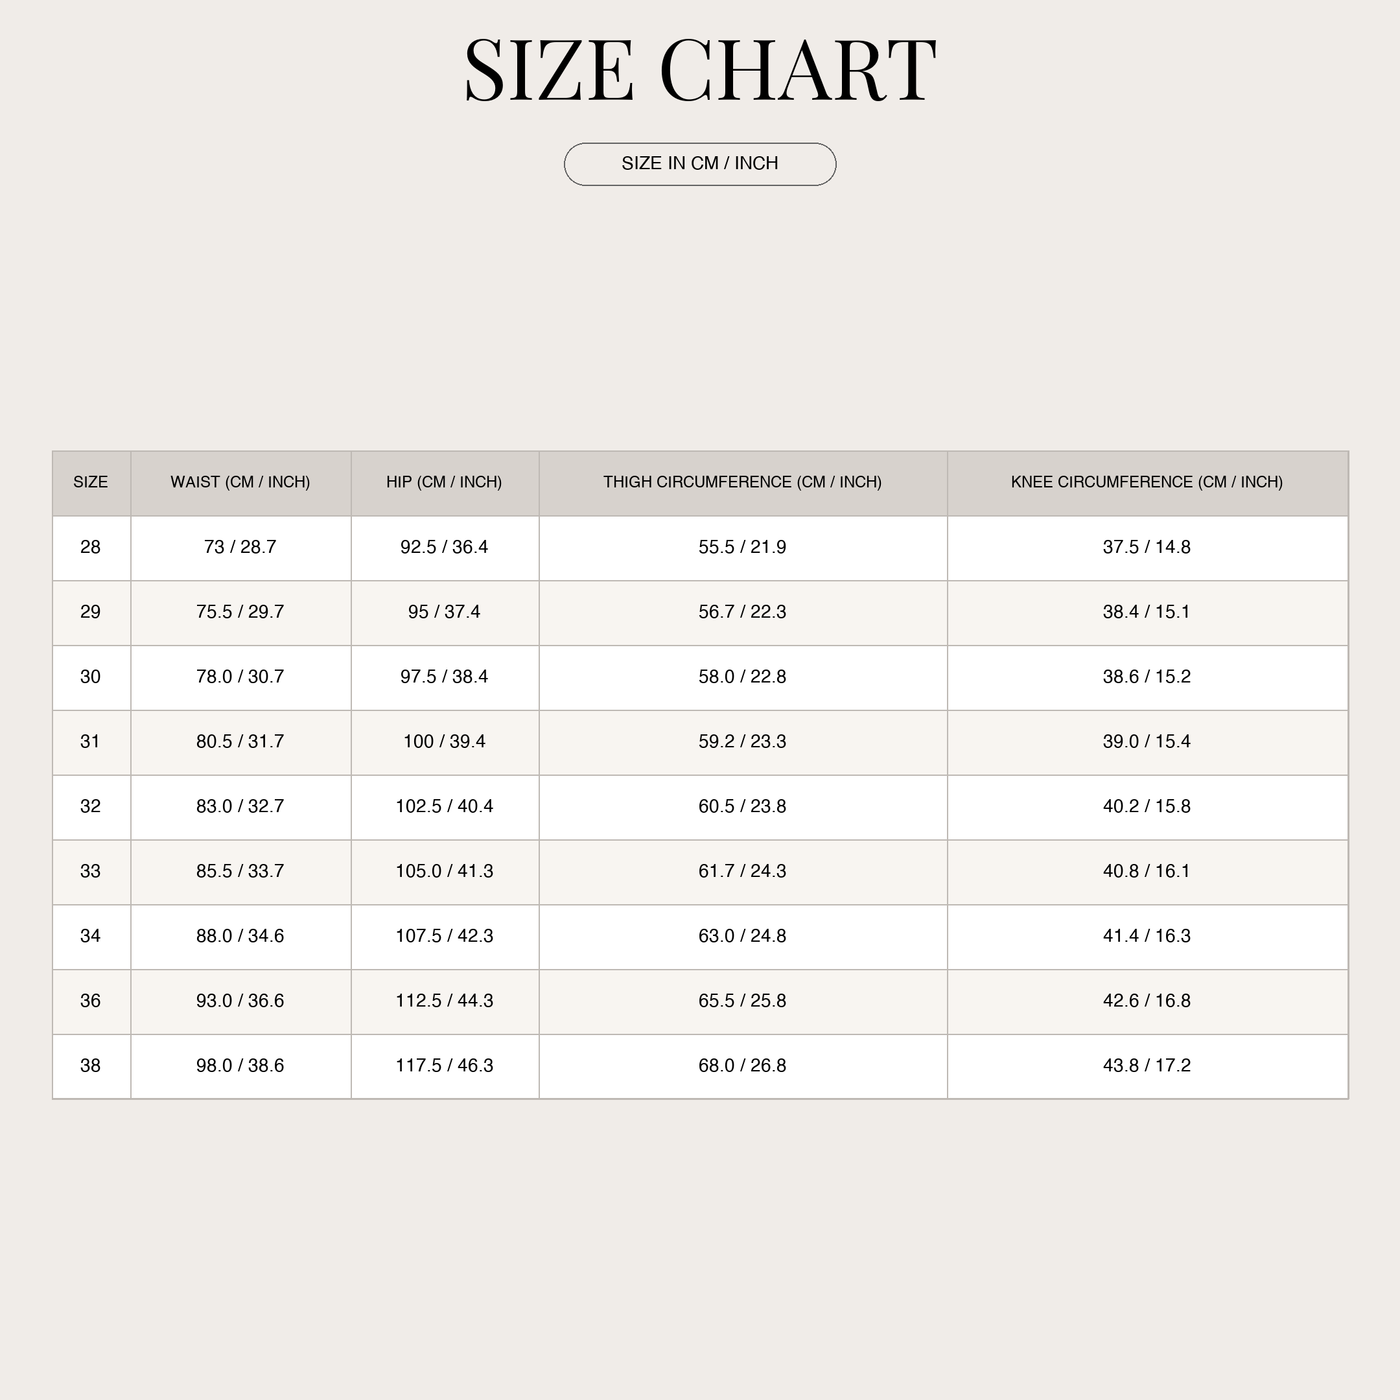Viewport: 1400px width, 1400px height.
Task: Click hip value 97.5 / 38.4
Action: pyautogui.click(x=444, y=677)
